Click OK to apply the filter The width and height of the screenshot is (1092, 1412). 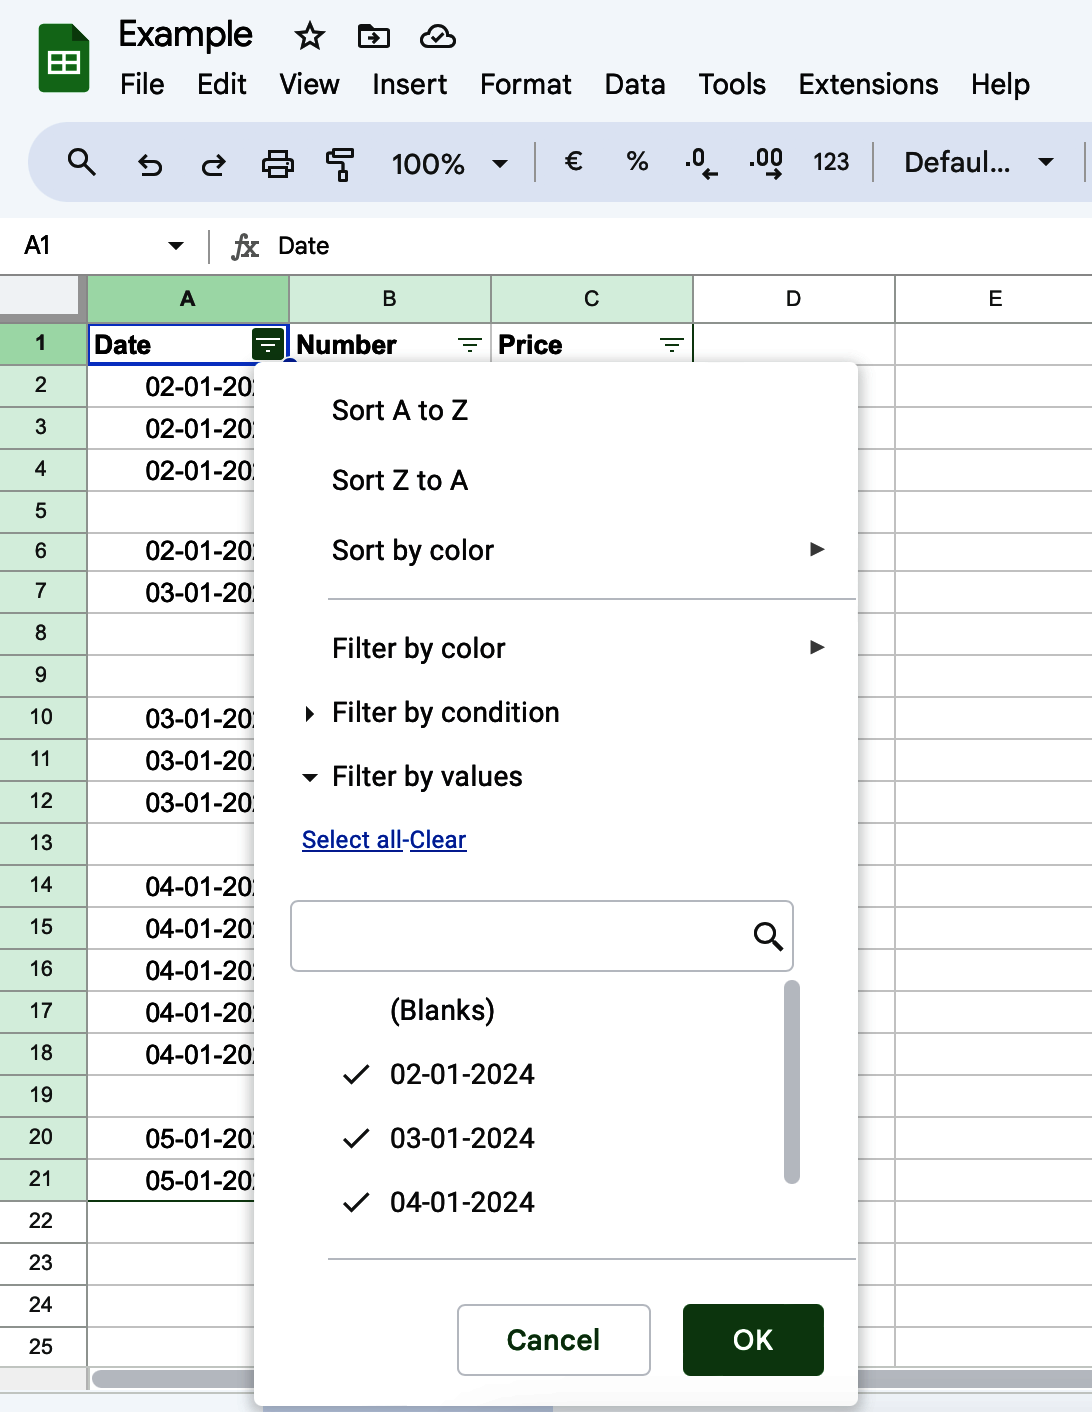coord(752,1340)
